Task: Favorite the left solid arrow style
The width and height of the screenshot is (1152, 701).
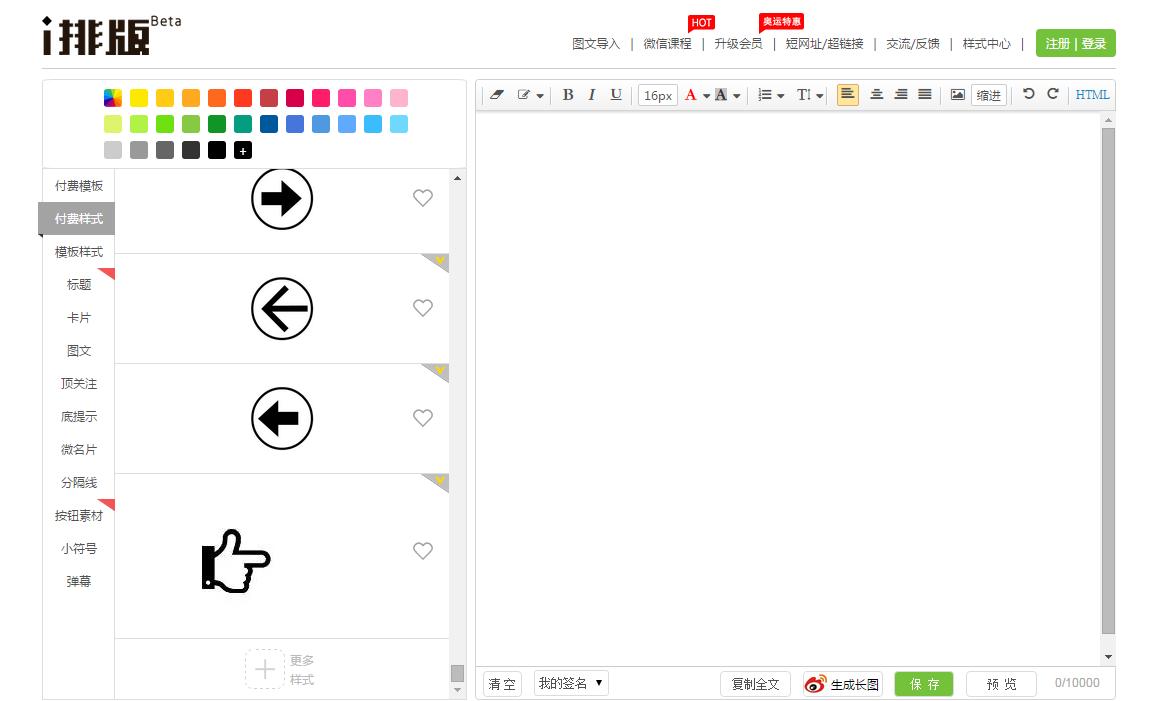Action: [422, 418]
